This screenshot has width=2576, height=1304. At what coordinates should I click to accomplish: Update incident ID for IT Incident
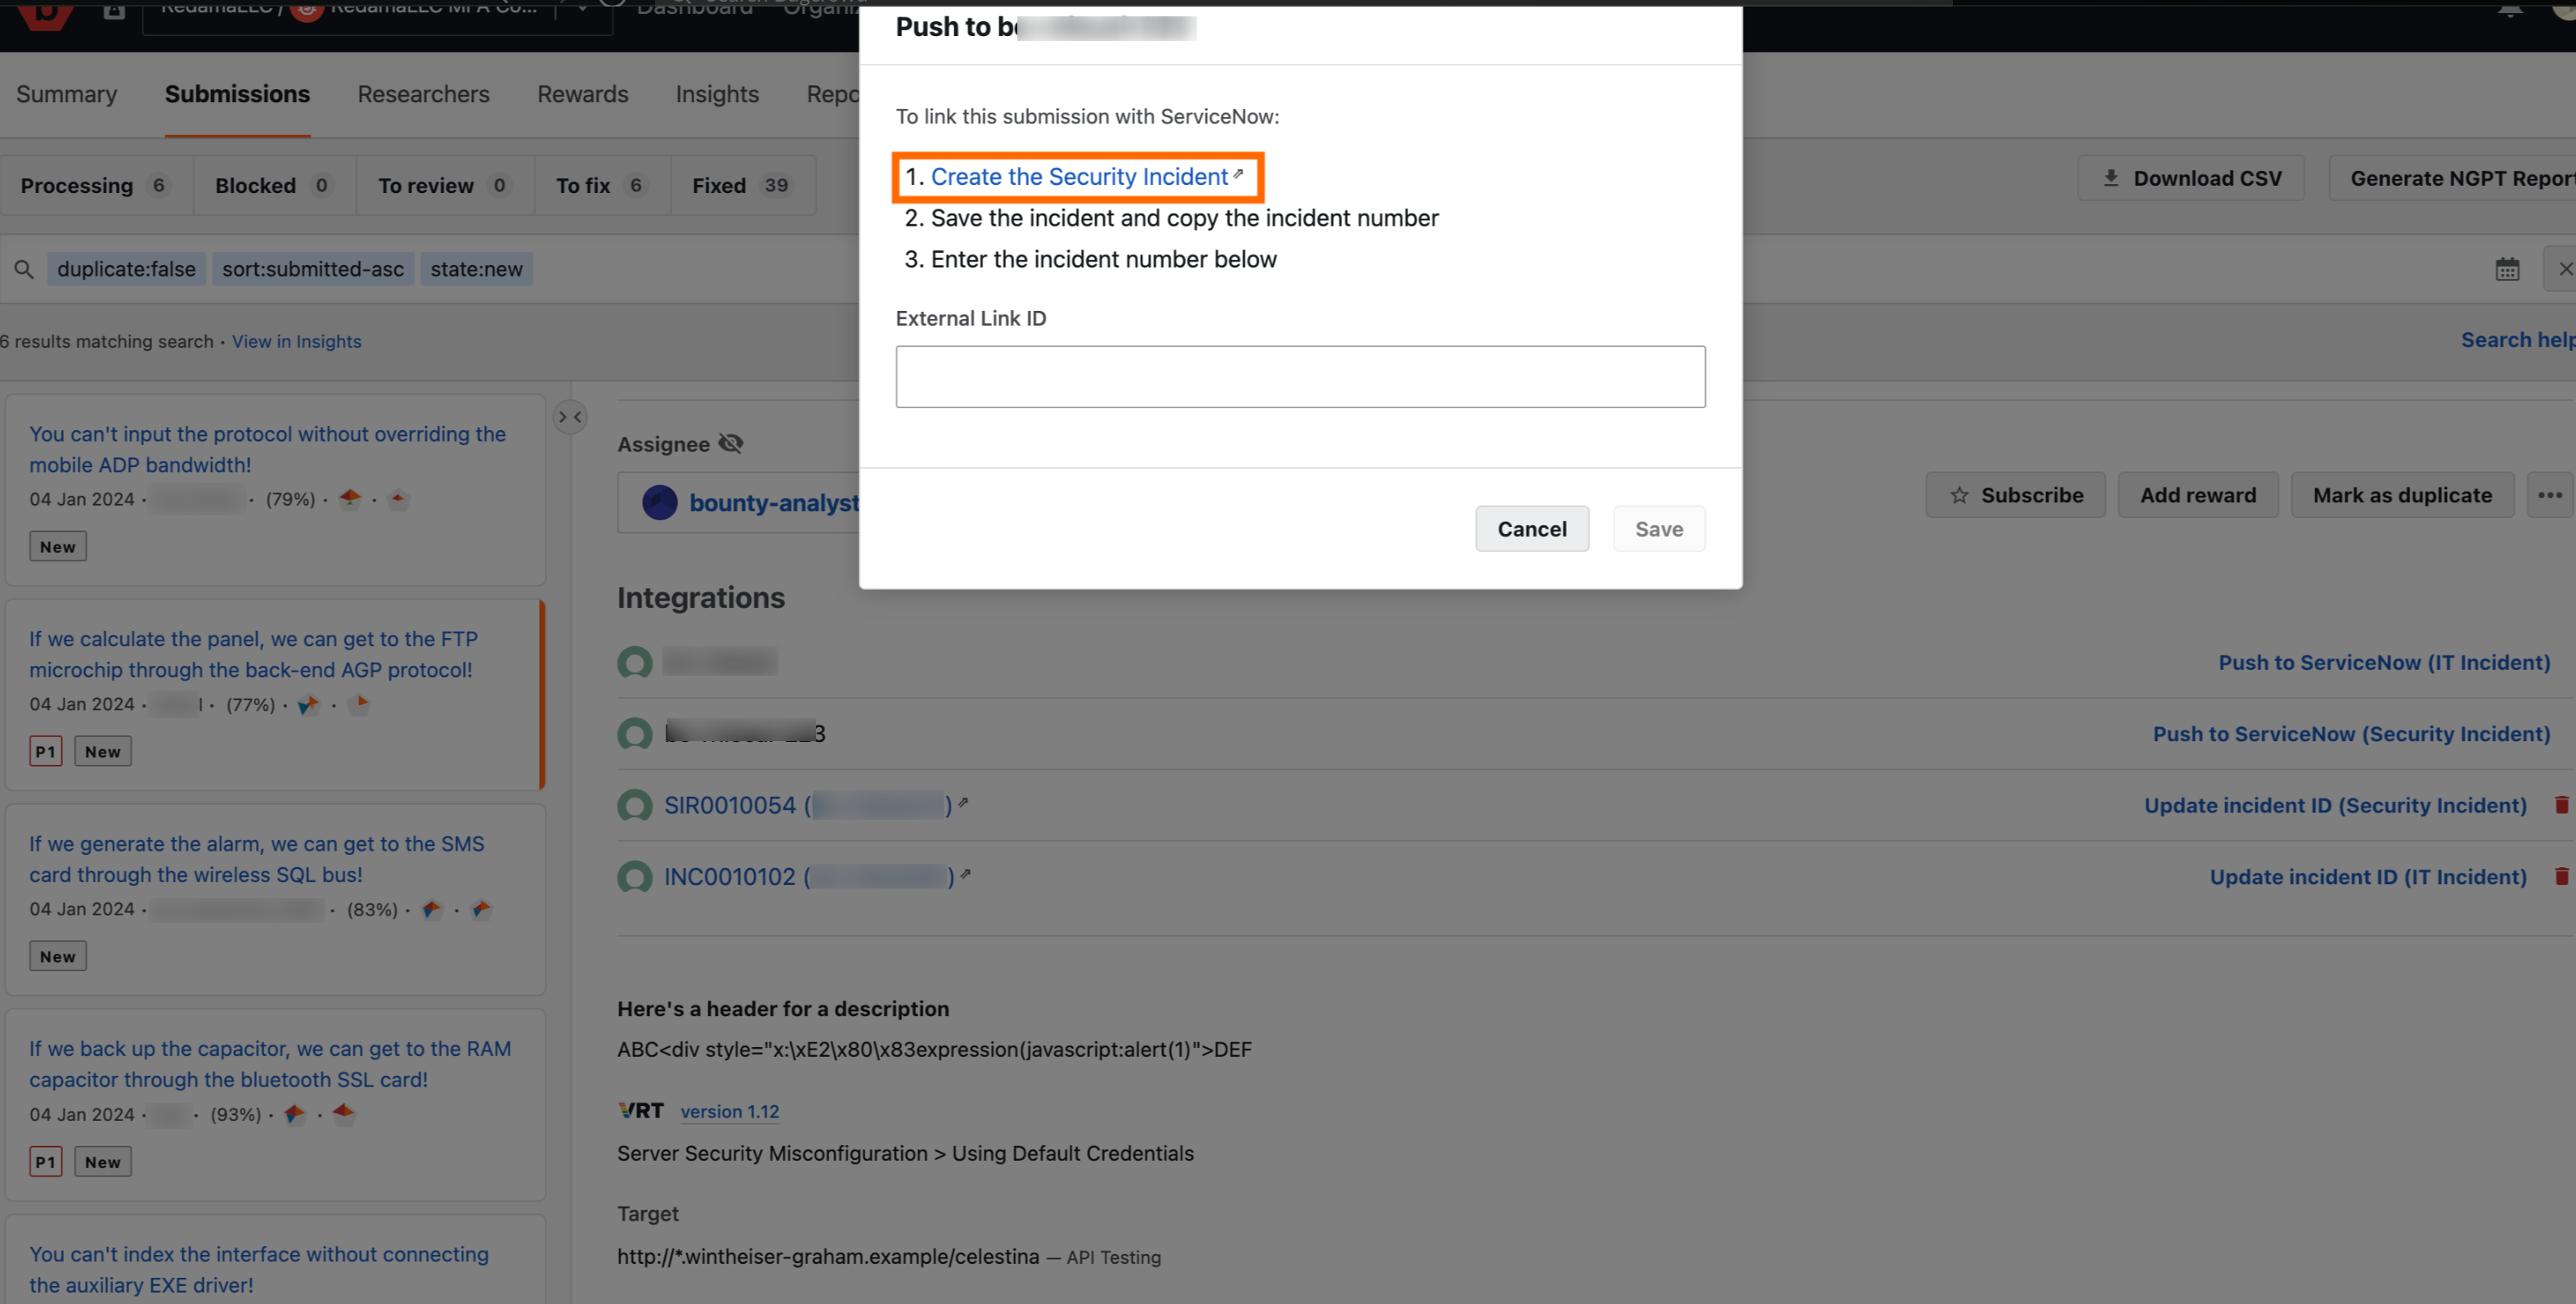pos(2368,877)
